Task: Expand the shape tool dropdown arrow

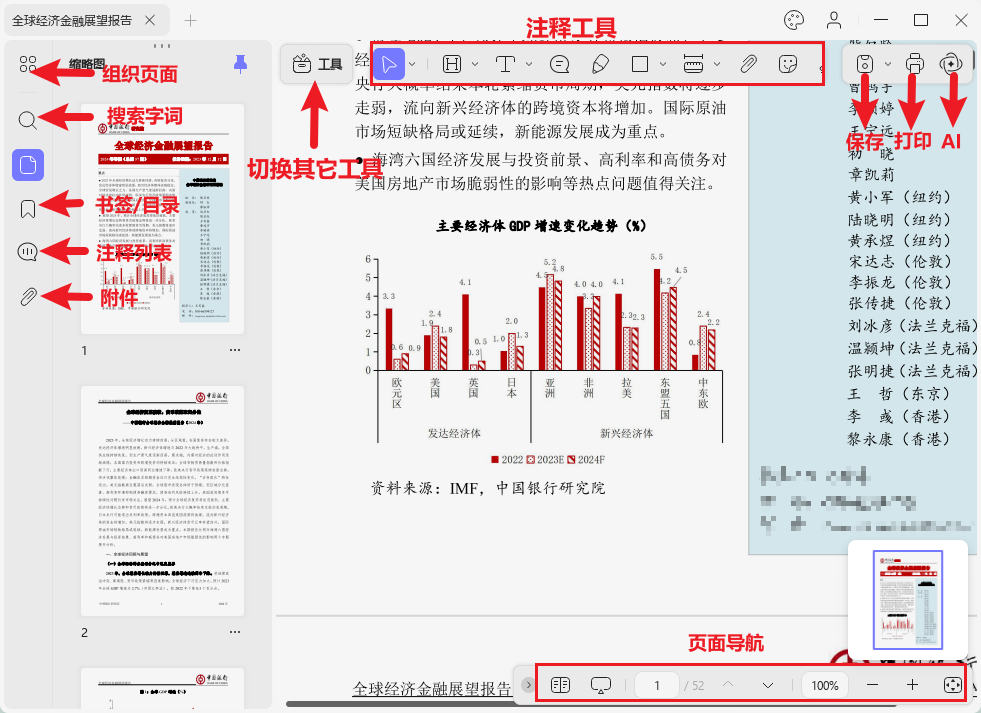Action: point(663,64)
